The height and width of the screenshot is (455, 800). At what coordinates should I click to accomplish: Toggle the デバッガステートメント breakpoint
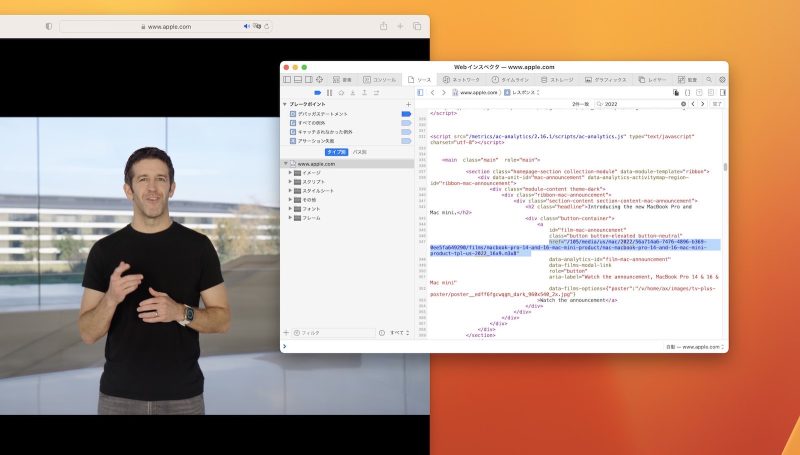point(406,114)
